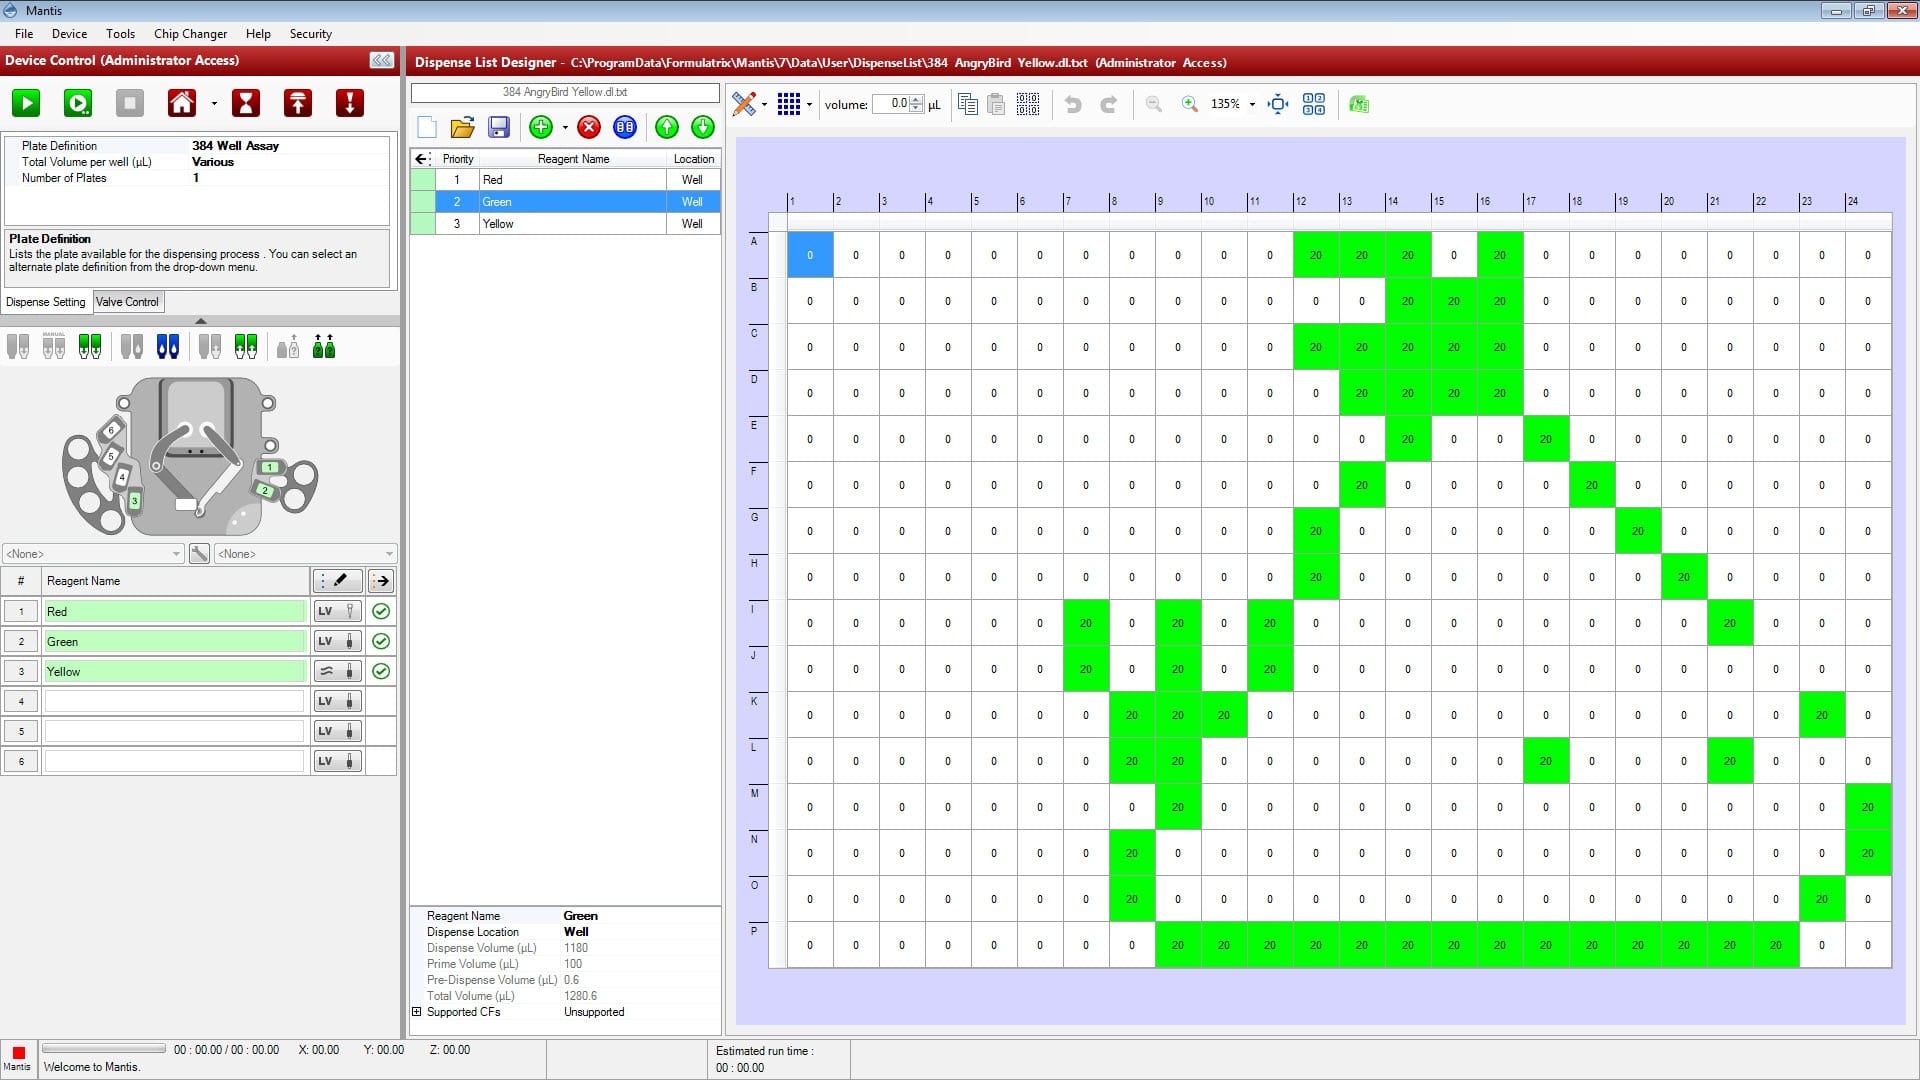This screenshot has height=1080, width=1920.
Task: Open the Chip Changer menu
Action: (x=190, y=33)
